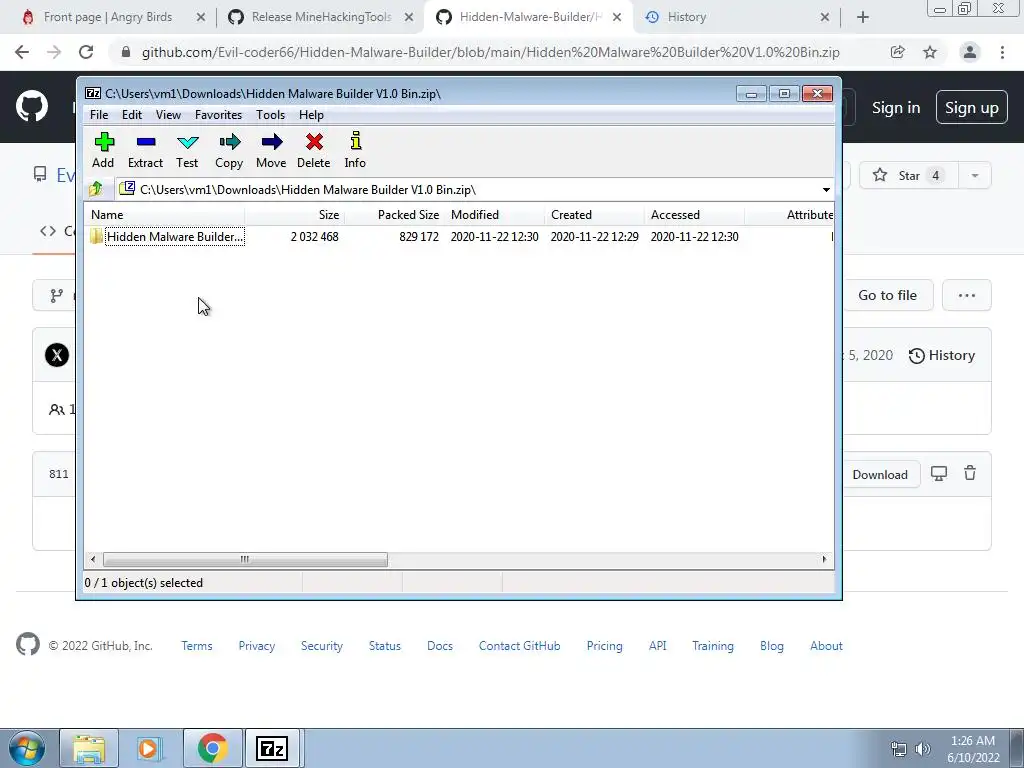Select the 2020-11-22 12:29 created date cell

click(594, 236)
